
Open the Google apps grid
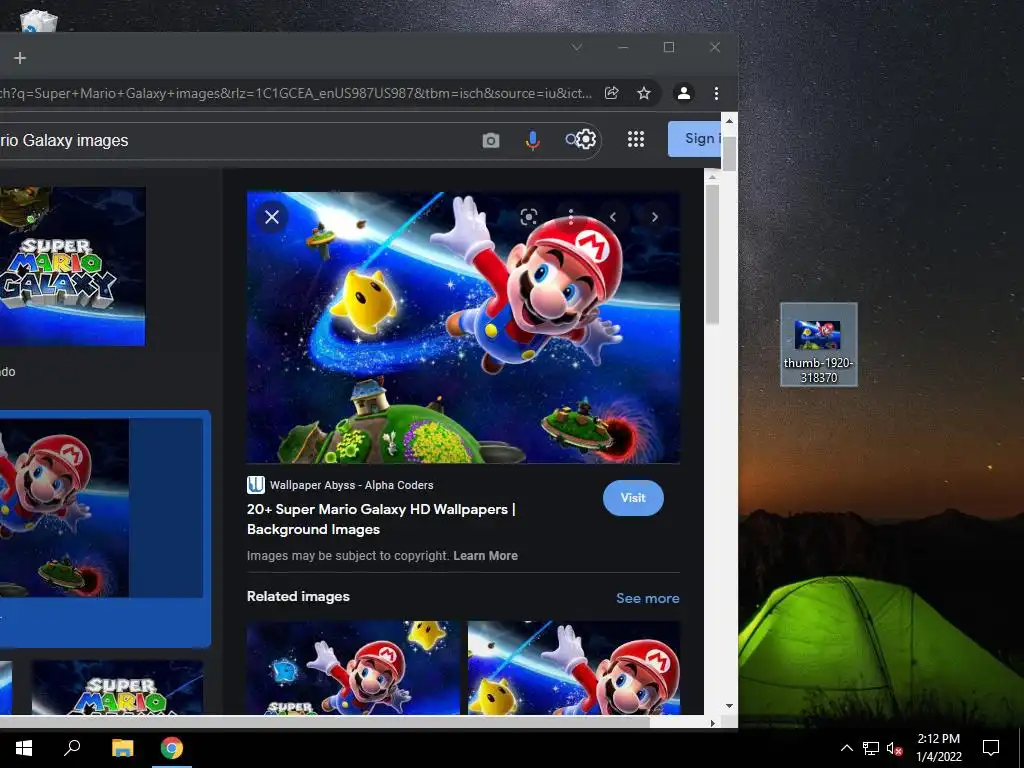tap(635, 139)
